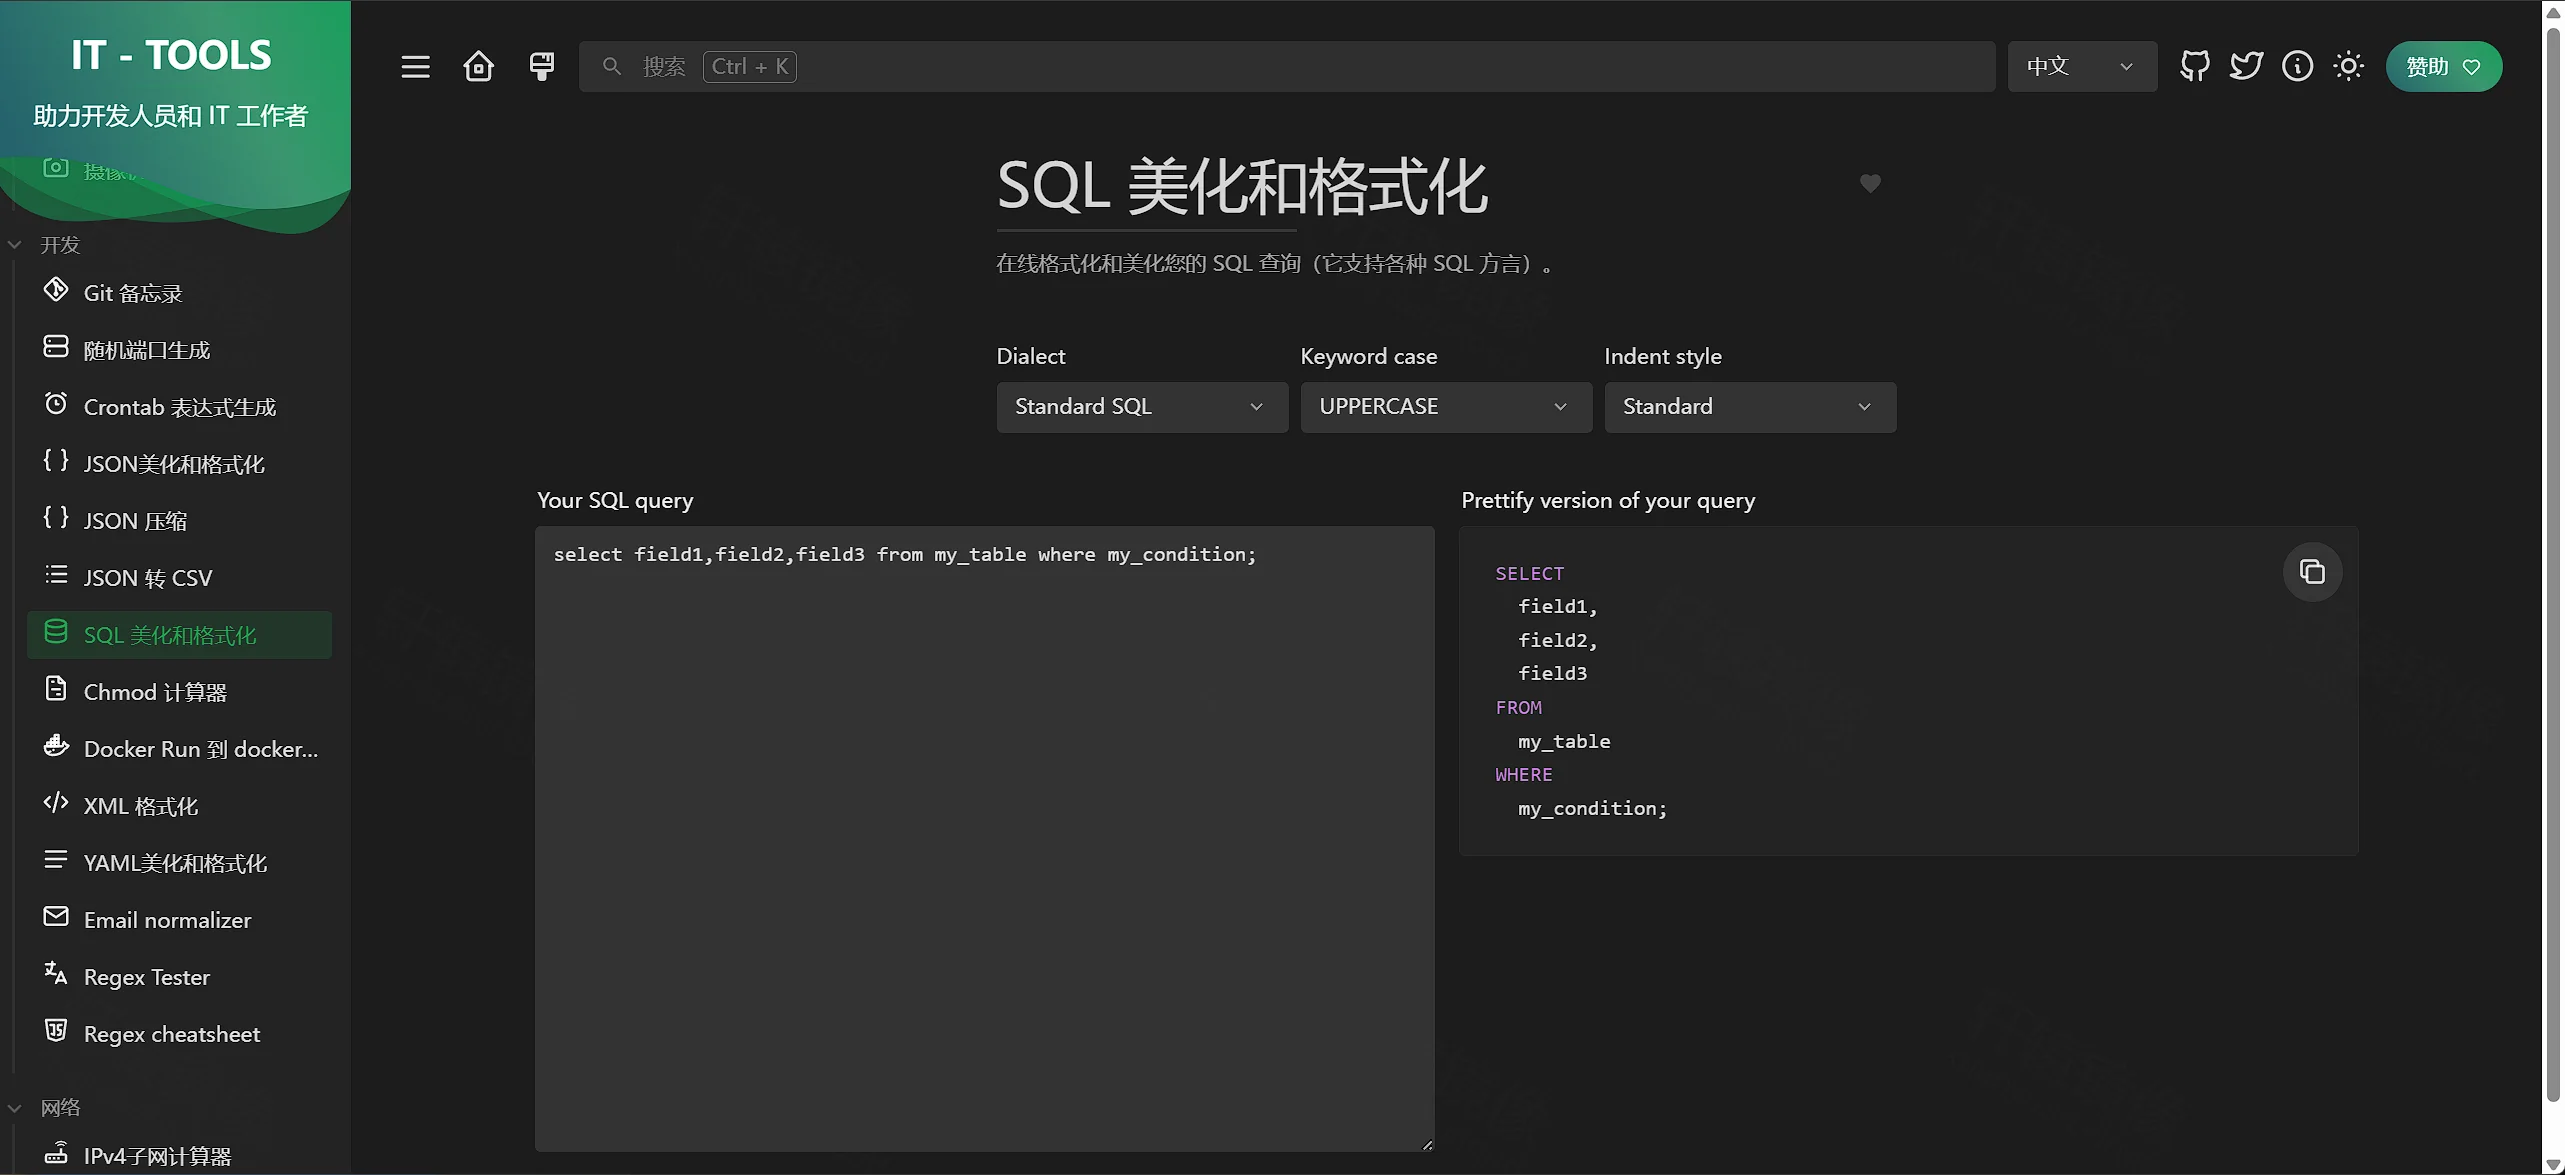
Task: Click the Crontab alarm clock icon
Action: (56, 404)
